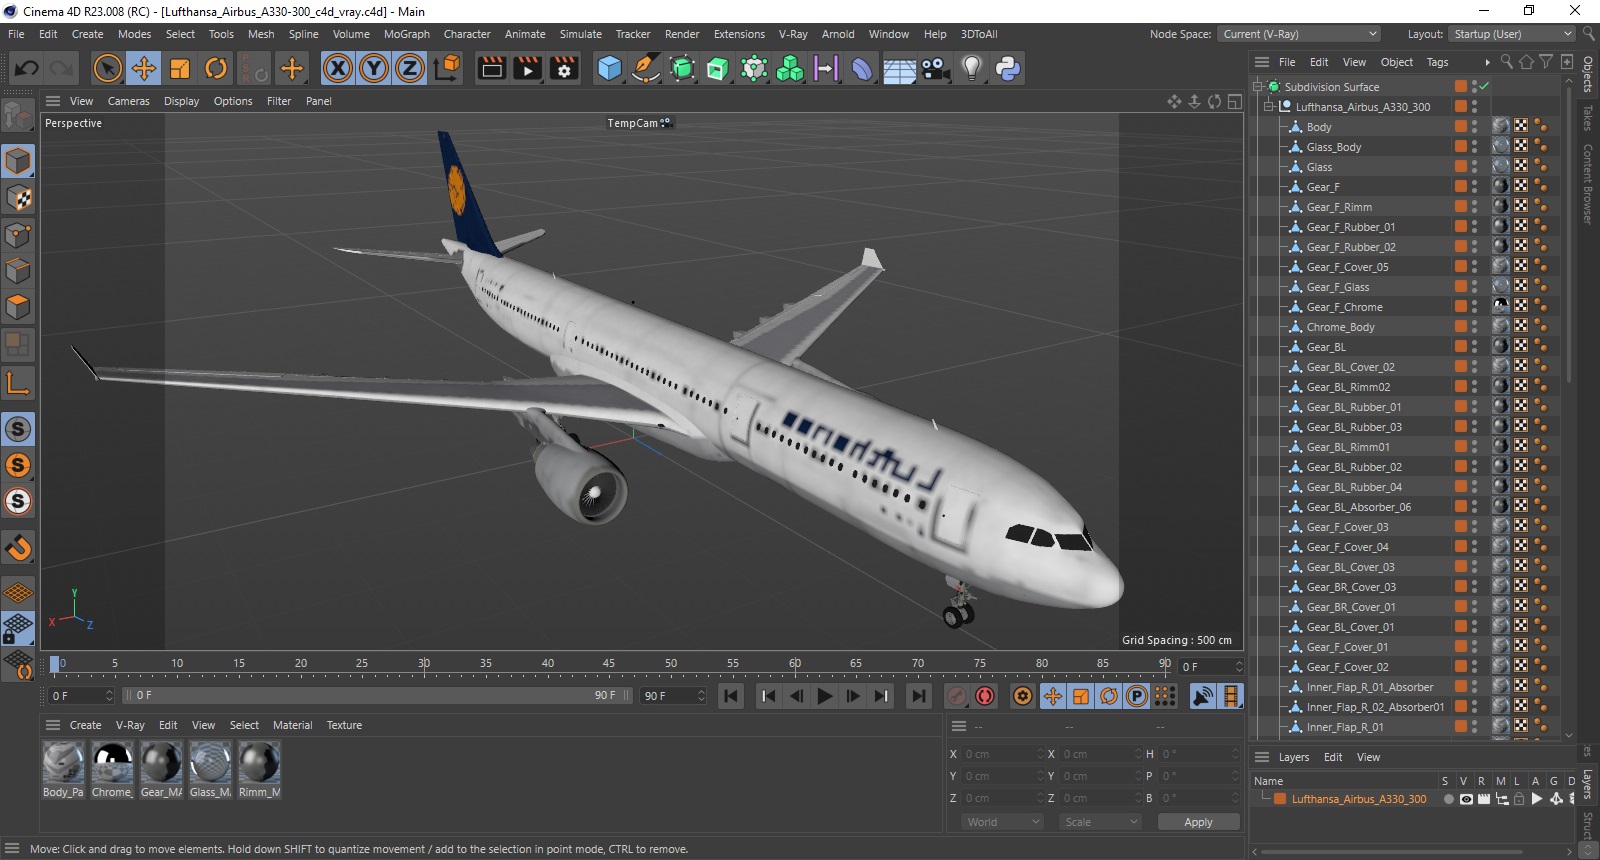The height and width of the screenshot is (860, 1600).
Task: Click the Record Active Objects button
Action: click(x=957, y=696)
